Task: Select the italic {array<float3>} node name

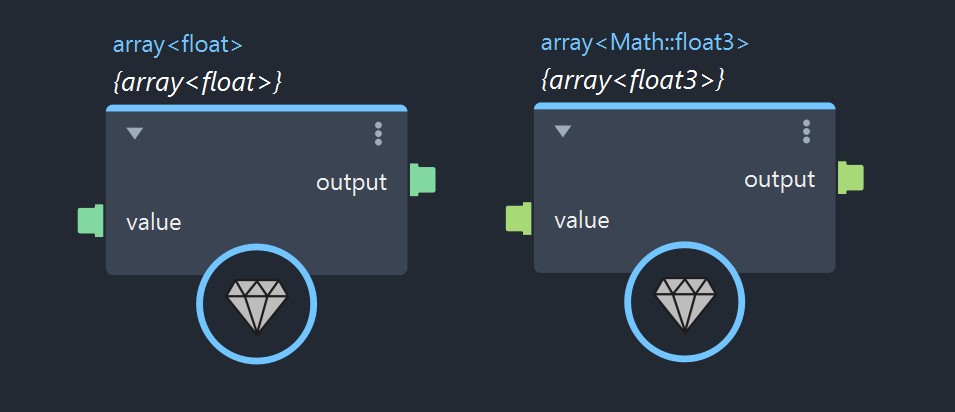Action: click(x=632, y=80)
